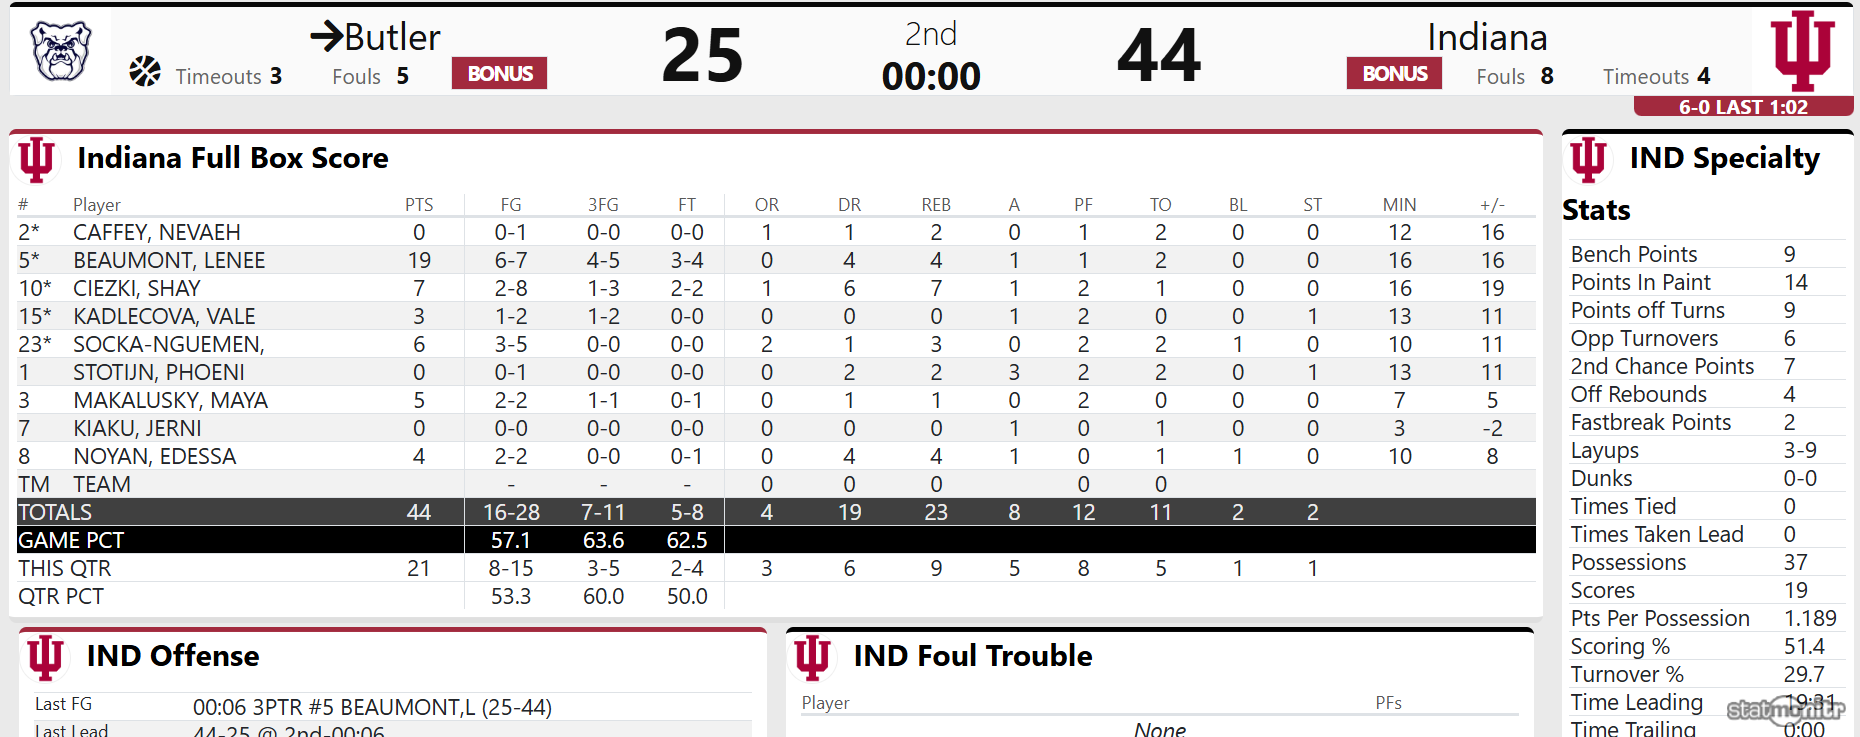Click Indiana's red BONUS indicator
Image resolution: width=1860 pixels, height=737 pixels.
point(1394,73)
